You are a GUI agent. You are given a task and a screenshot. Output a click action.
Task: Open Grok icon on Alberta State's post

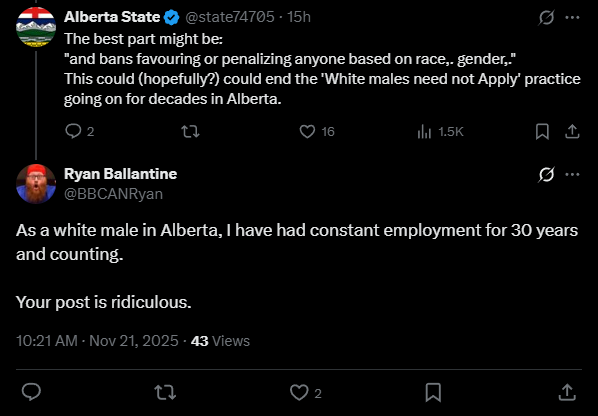coord(546,18)
